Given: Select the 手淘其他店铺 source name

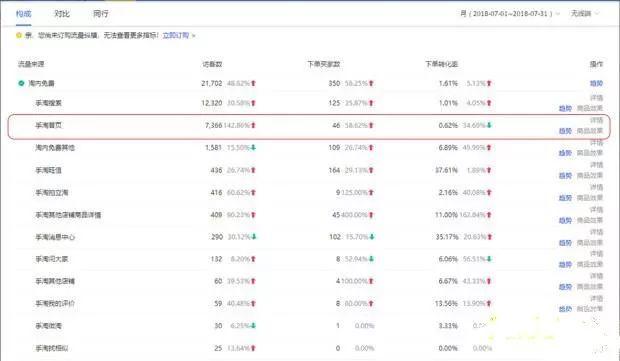Looking at the screenshot, I should [55, 282].
